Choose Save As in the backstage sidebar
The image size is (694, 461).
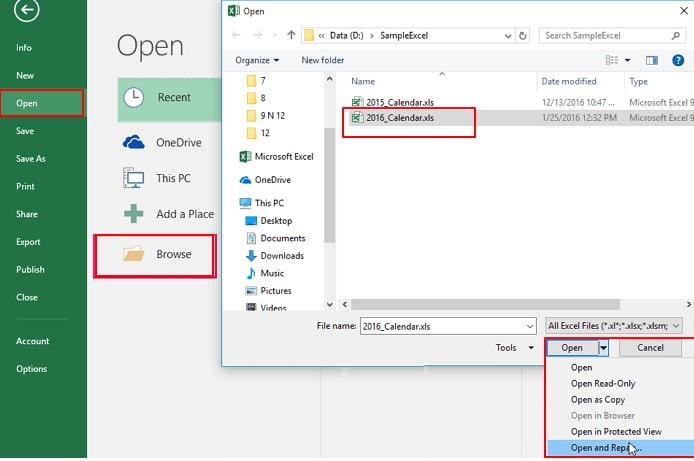point(31,159)
